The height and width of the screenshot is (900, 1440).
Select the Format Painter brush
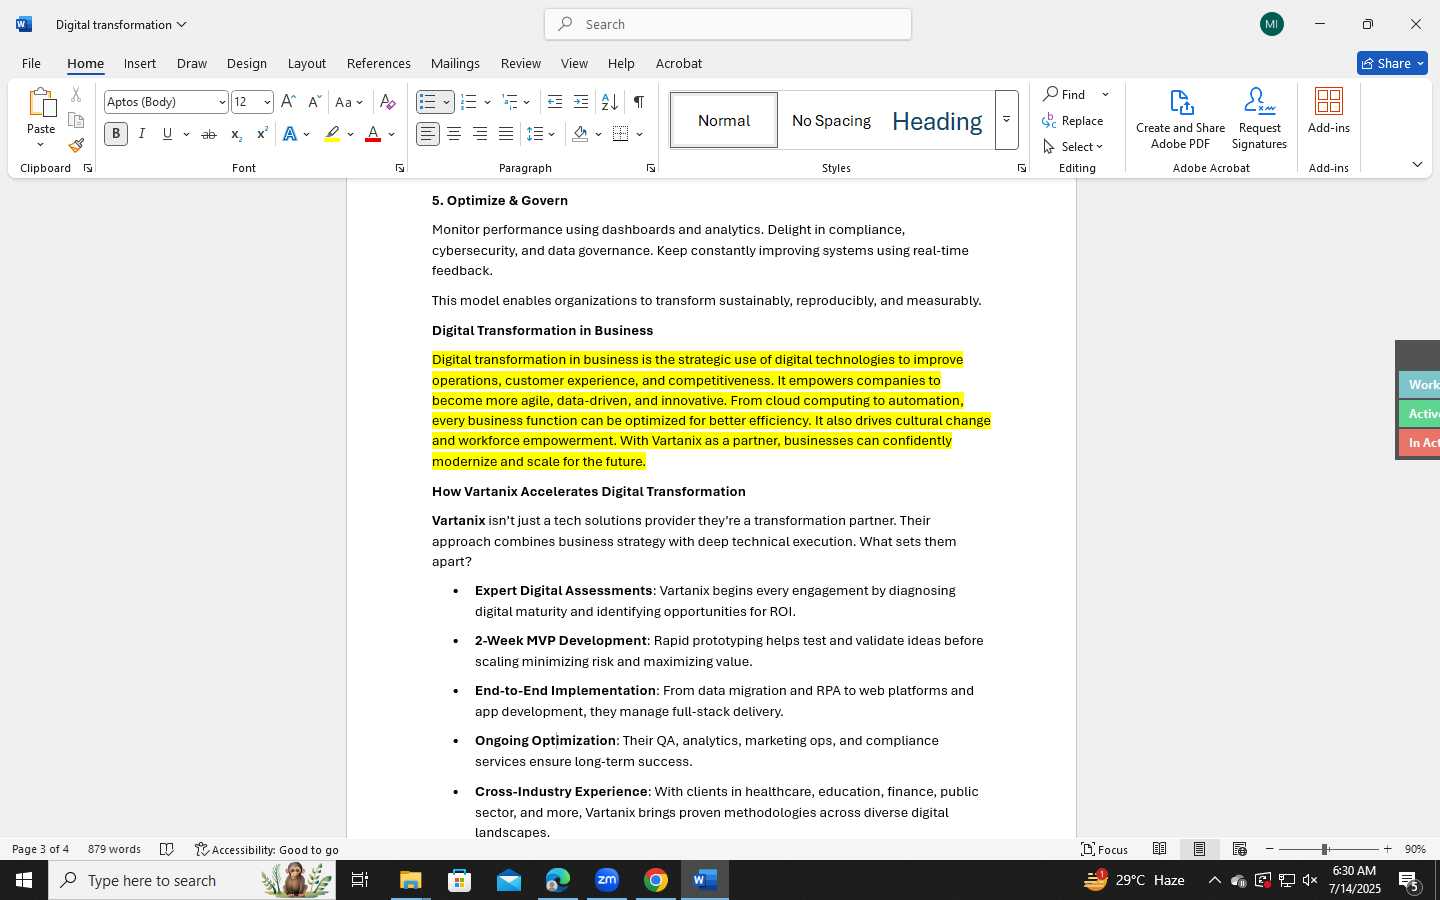click(x=76, y=145)
